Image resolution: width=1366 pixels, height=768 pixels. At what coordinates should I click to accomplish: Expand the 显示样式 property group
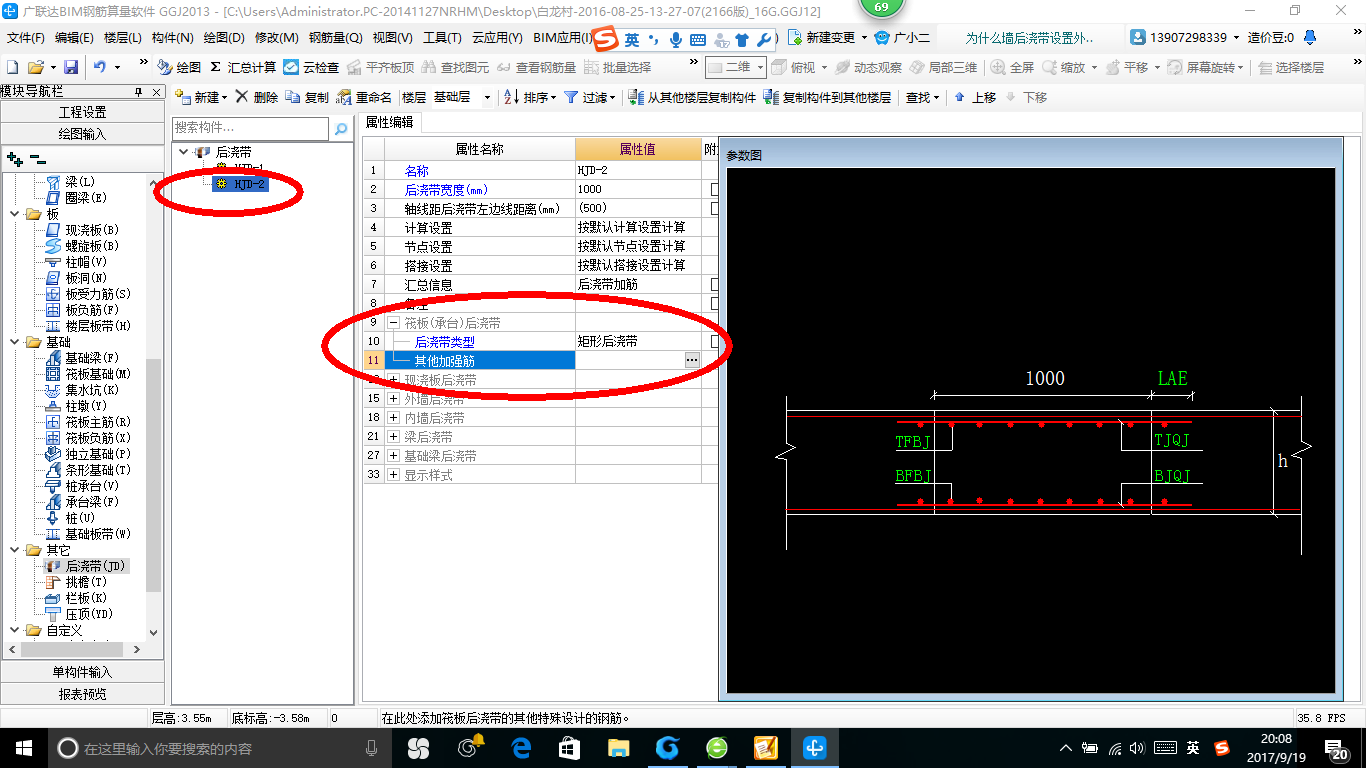393,475
